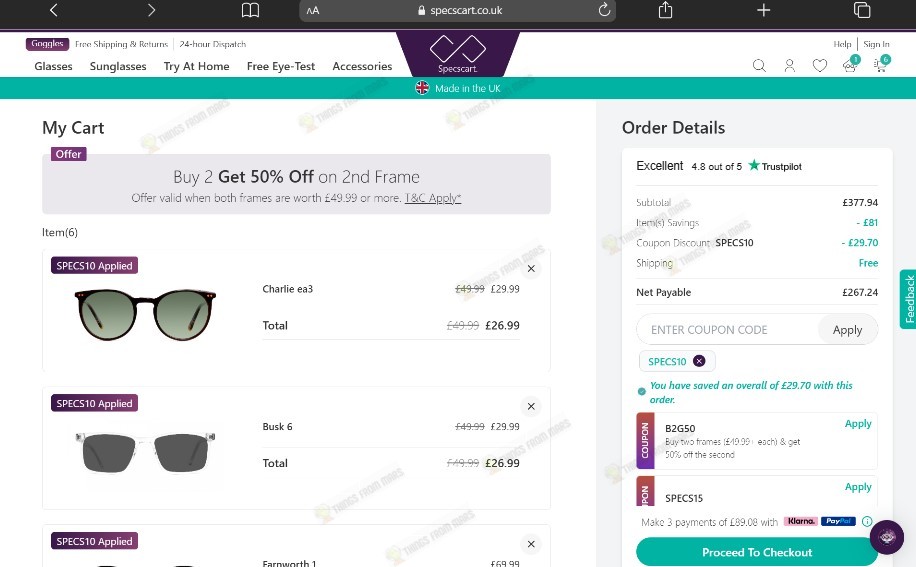
Task: Open the Accessories menu
Action: click(x=362, y=66)
